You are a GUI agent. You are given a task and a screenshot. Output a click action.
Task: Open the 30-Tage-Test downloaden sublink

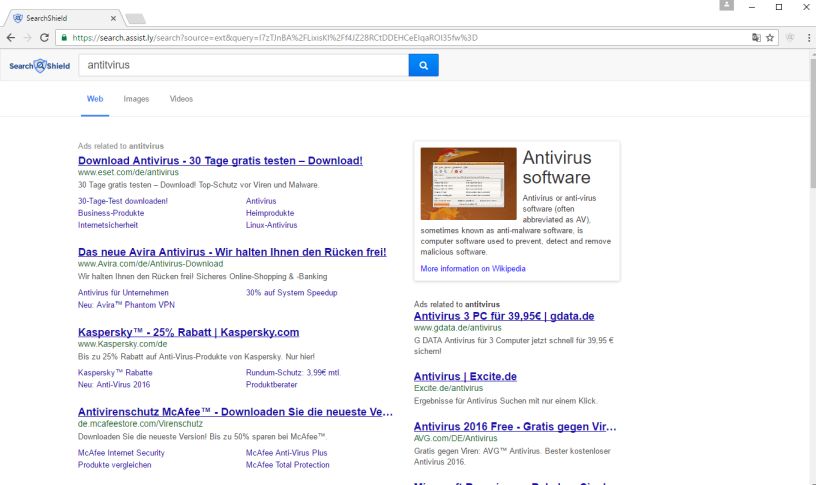tap(123, 201)
